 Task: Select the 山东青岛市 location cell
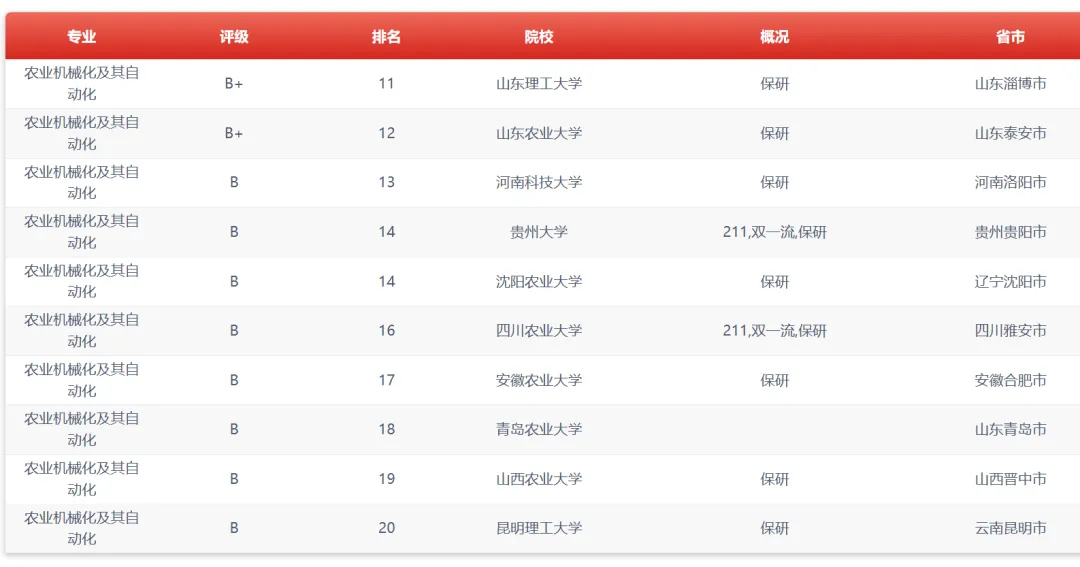tap(1010, 429)
